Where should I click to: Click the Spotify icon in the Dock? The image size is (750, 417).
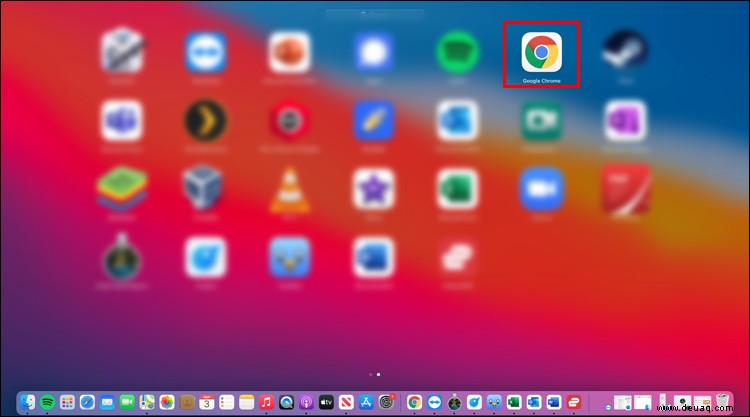47,402
